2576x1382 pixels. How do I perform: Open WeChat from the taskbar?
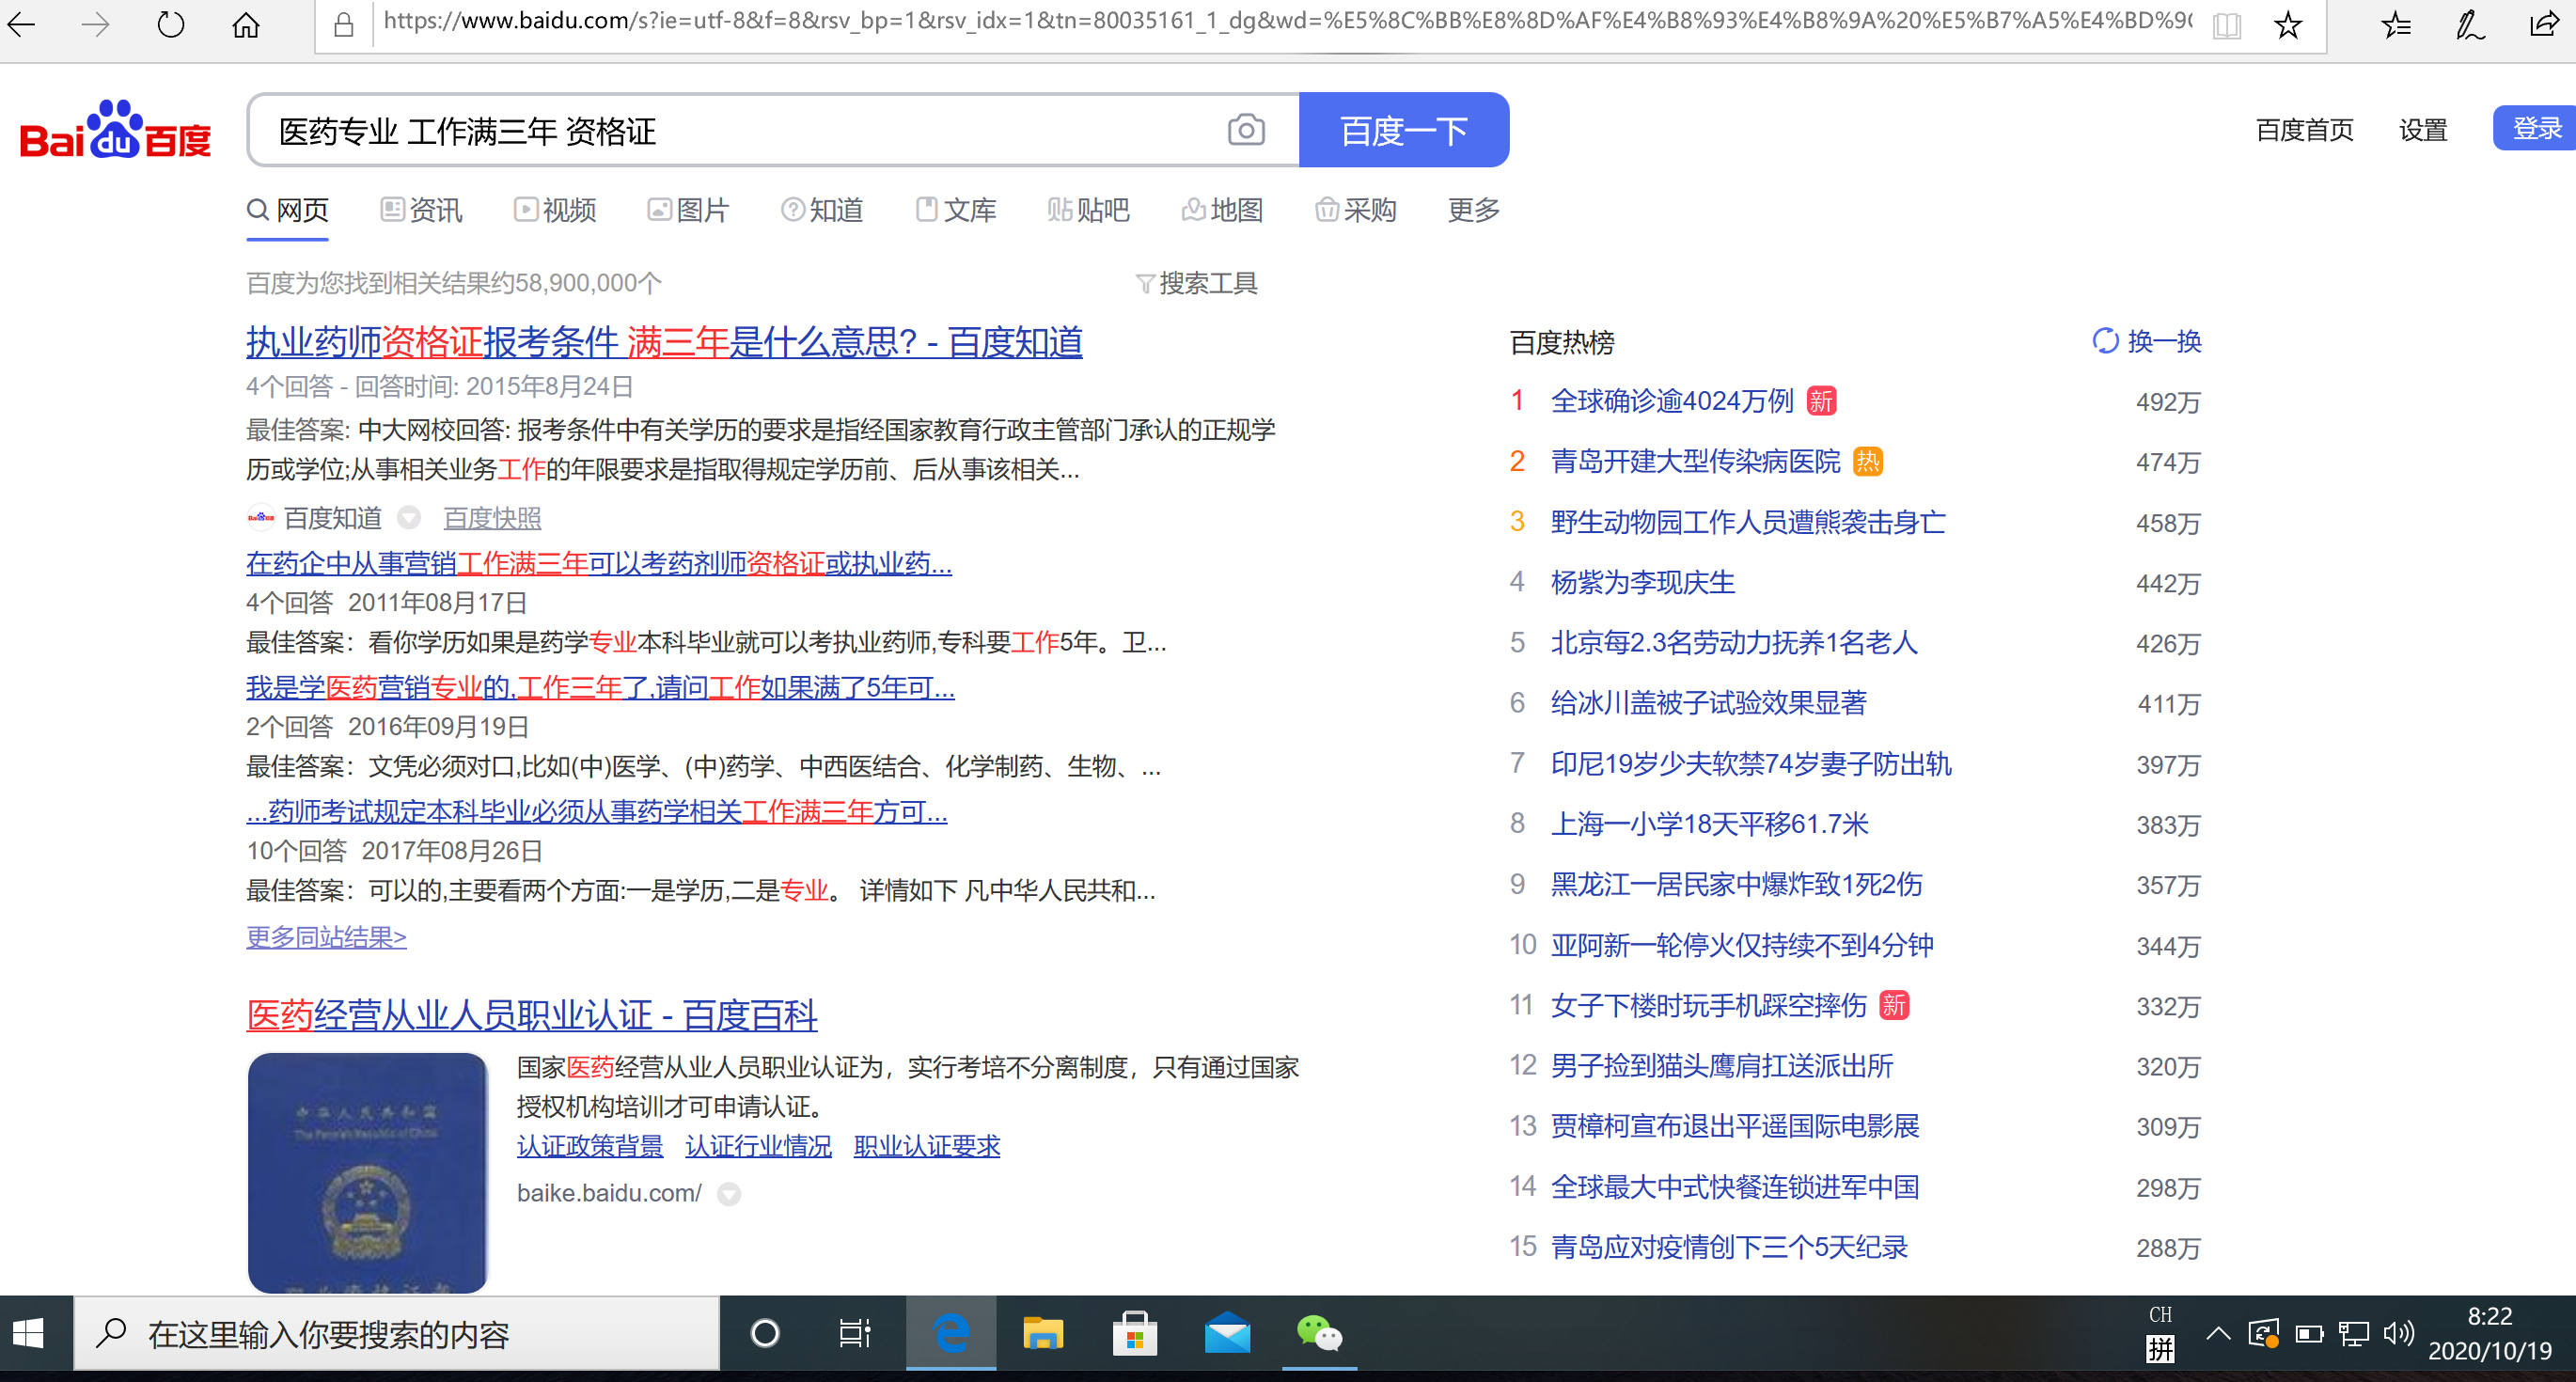click(x=1319, y=1333)
